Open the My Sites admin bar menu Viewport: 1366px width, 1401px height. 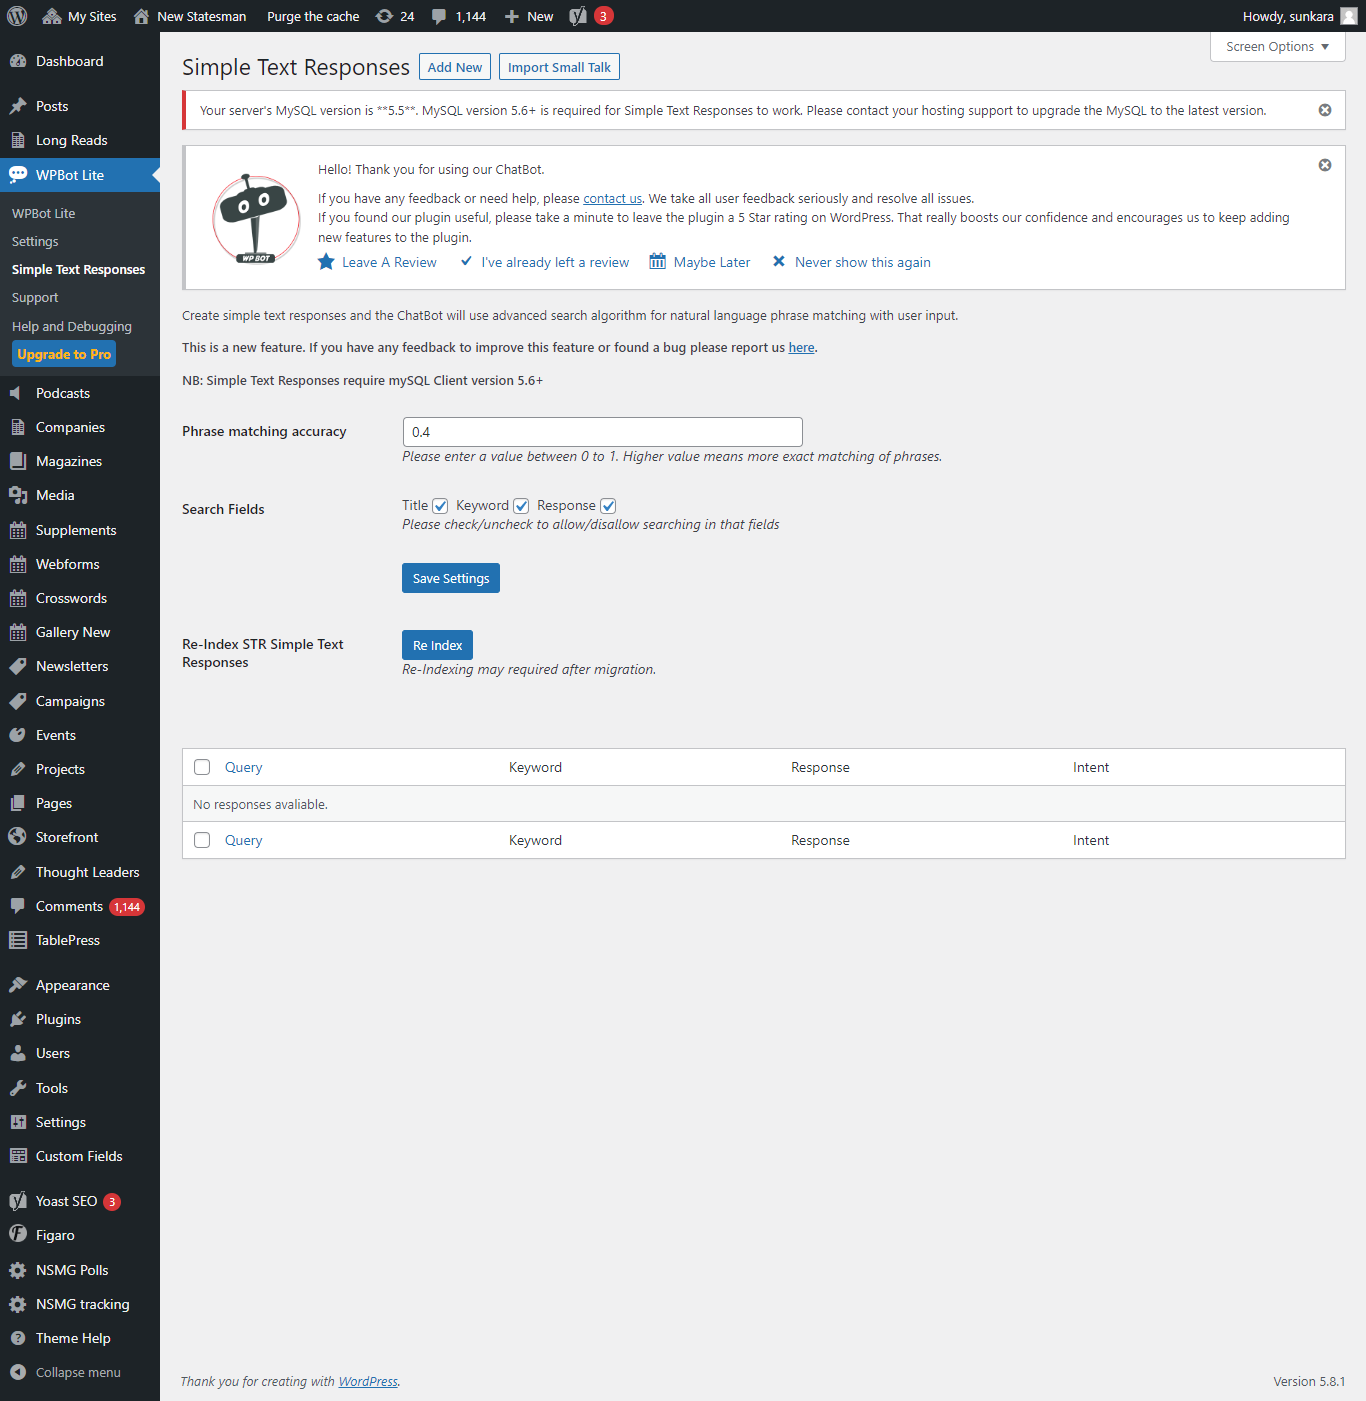click(79, 16)
